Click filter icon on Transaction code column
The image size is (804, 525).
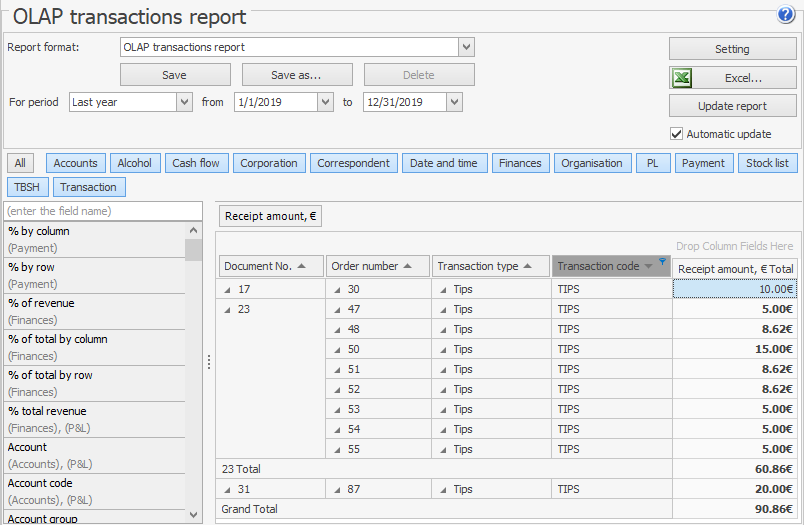662,261
